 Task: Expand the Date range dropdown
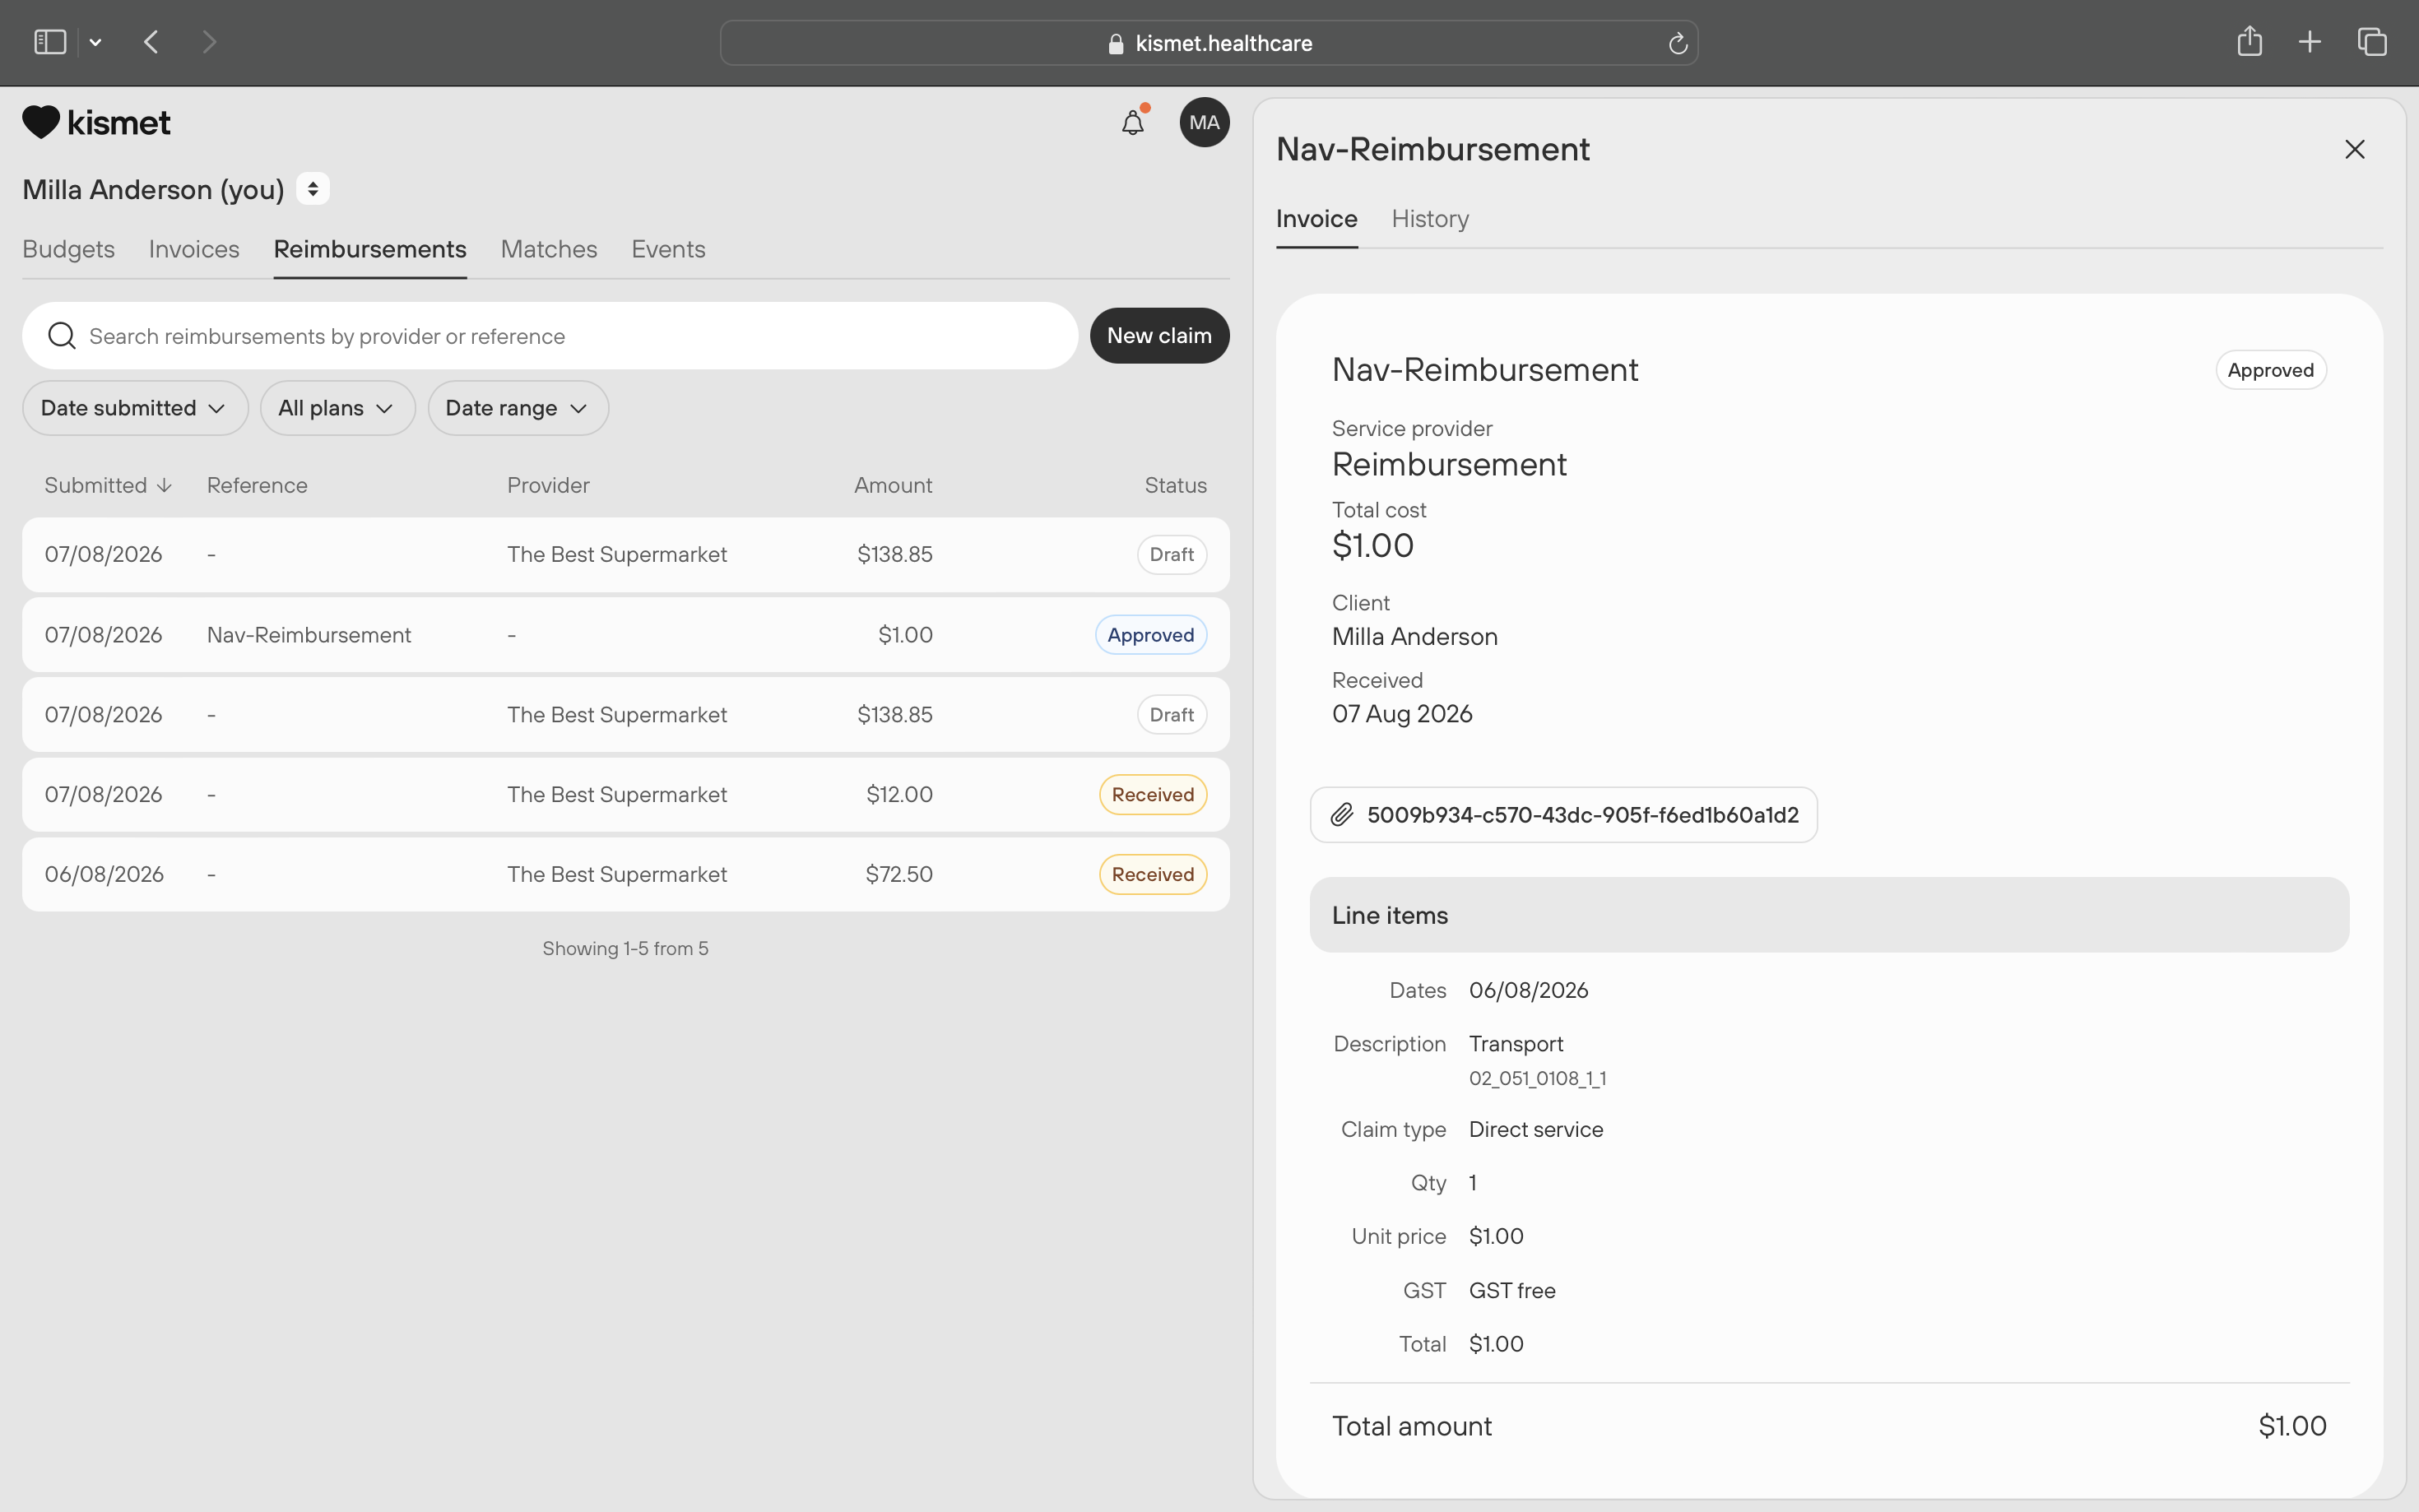(518, 408)
